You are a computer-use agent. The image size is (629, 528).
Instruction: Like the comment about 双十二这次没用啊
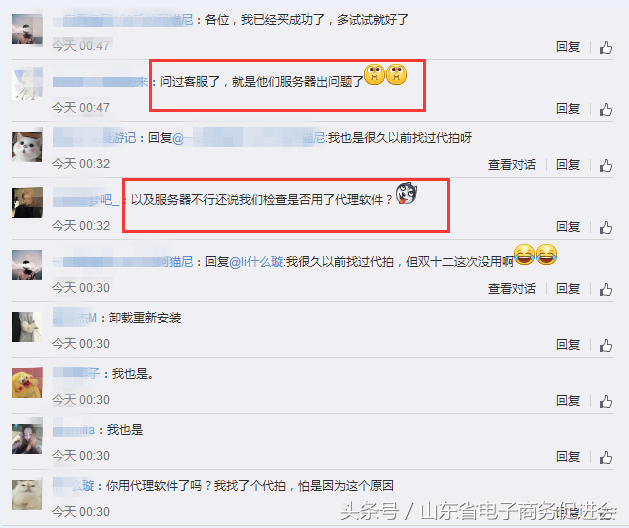click(x=606, y=289)
